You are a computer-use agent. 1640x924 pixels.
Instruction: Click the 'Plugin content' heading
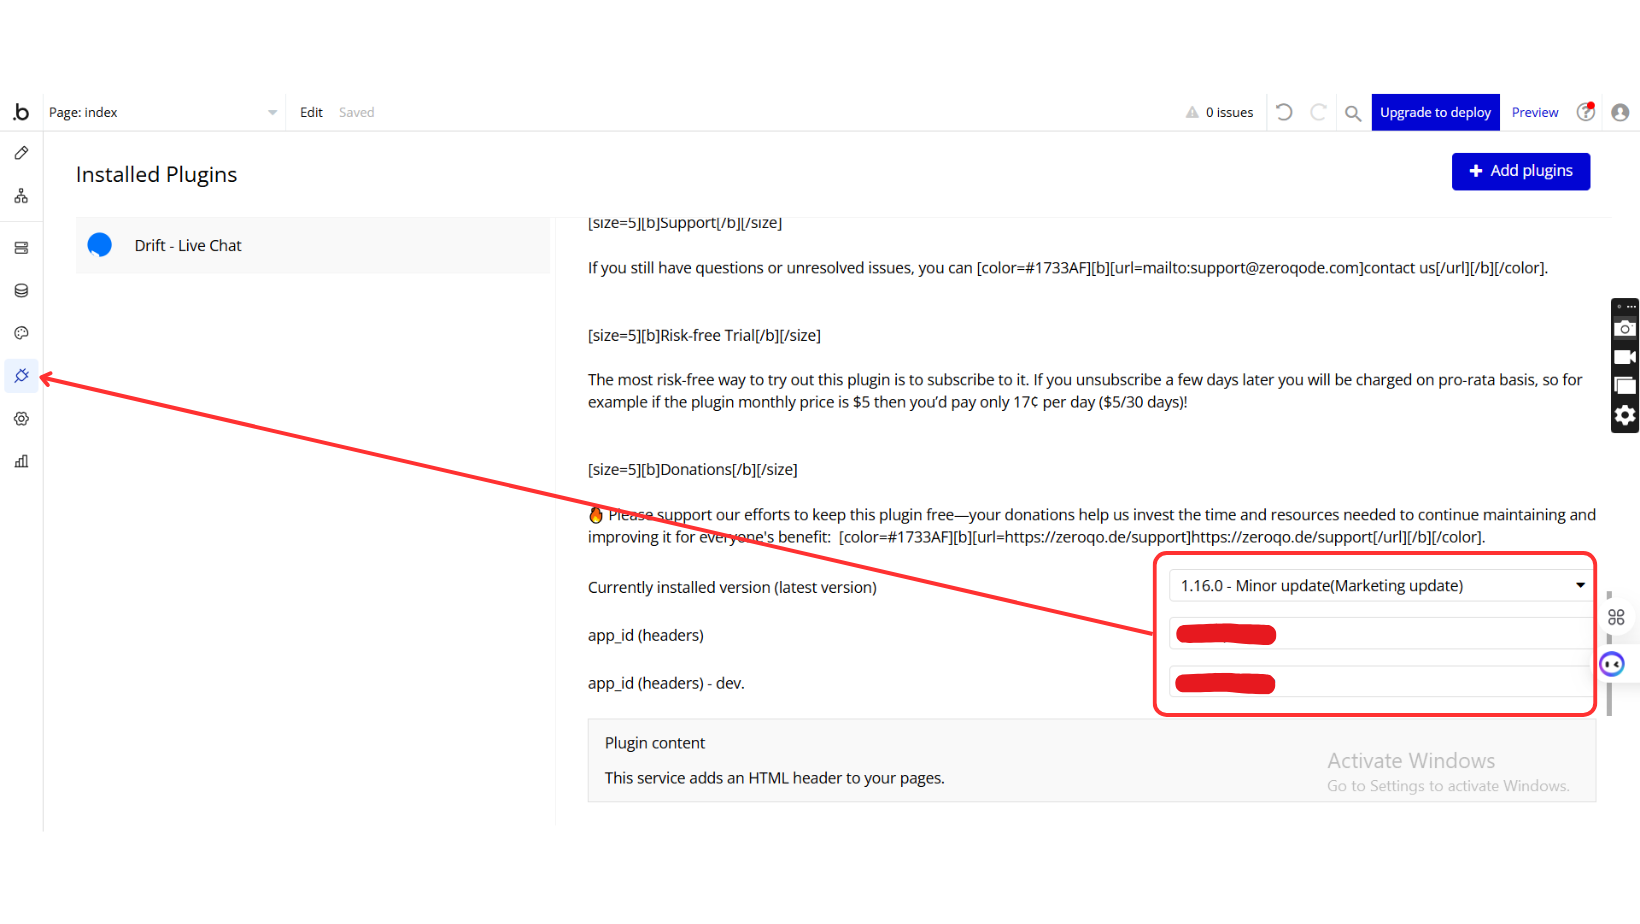(x=655, y=743)
